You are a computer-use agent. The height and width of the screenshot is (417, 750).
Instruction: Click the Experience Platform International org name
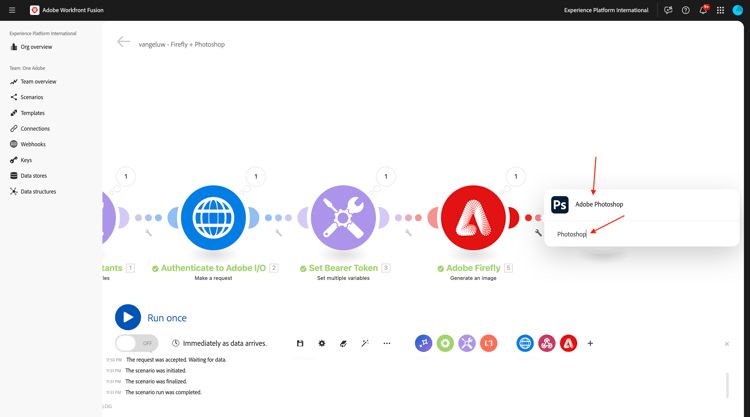(606, 10)
